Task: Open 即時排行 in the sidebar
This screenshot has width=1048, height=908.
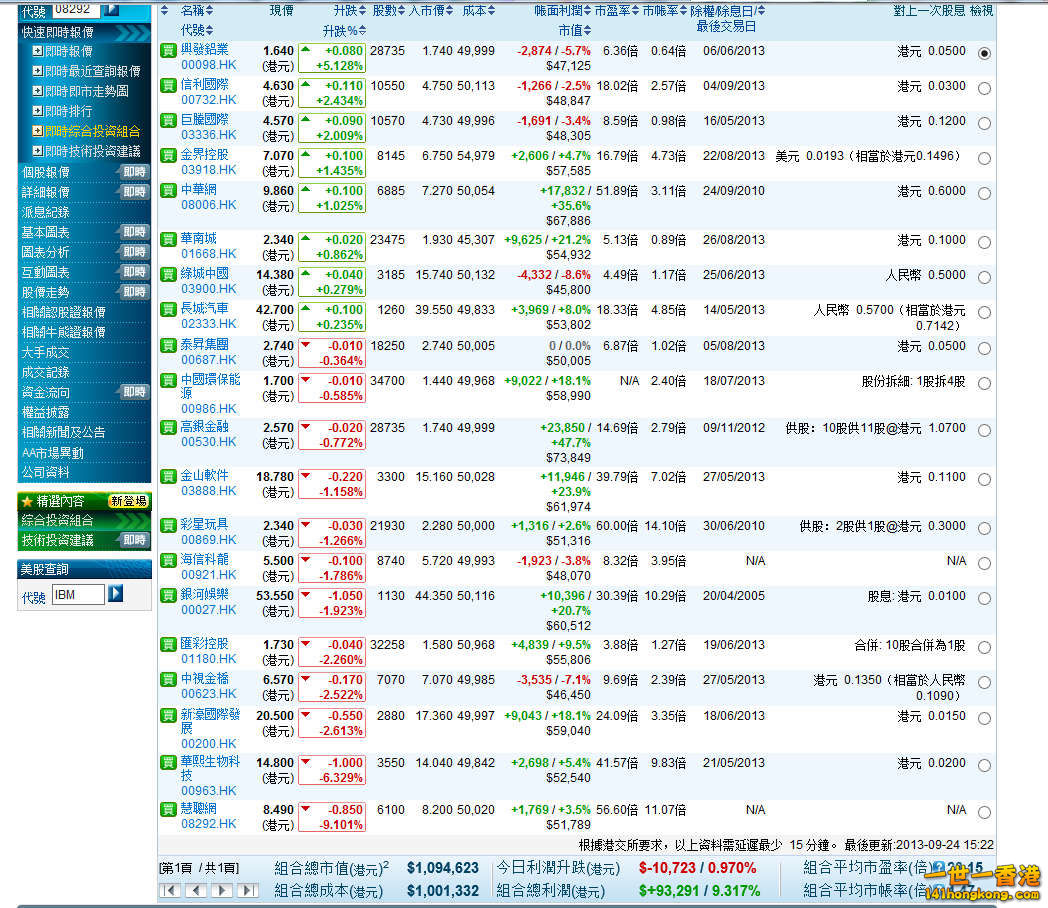Action: point(69,112)
